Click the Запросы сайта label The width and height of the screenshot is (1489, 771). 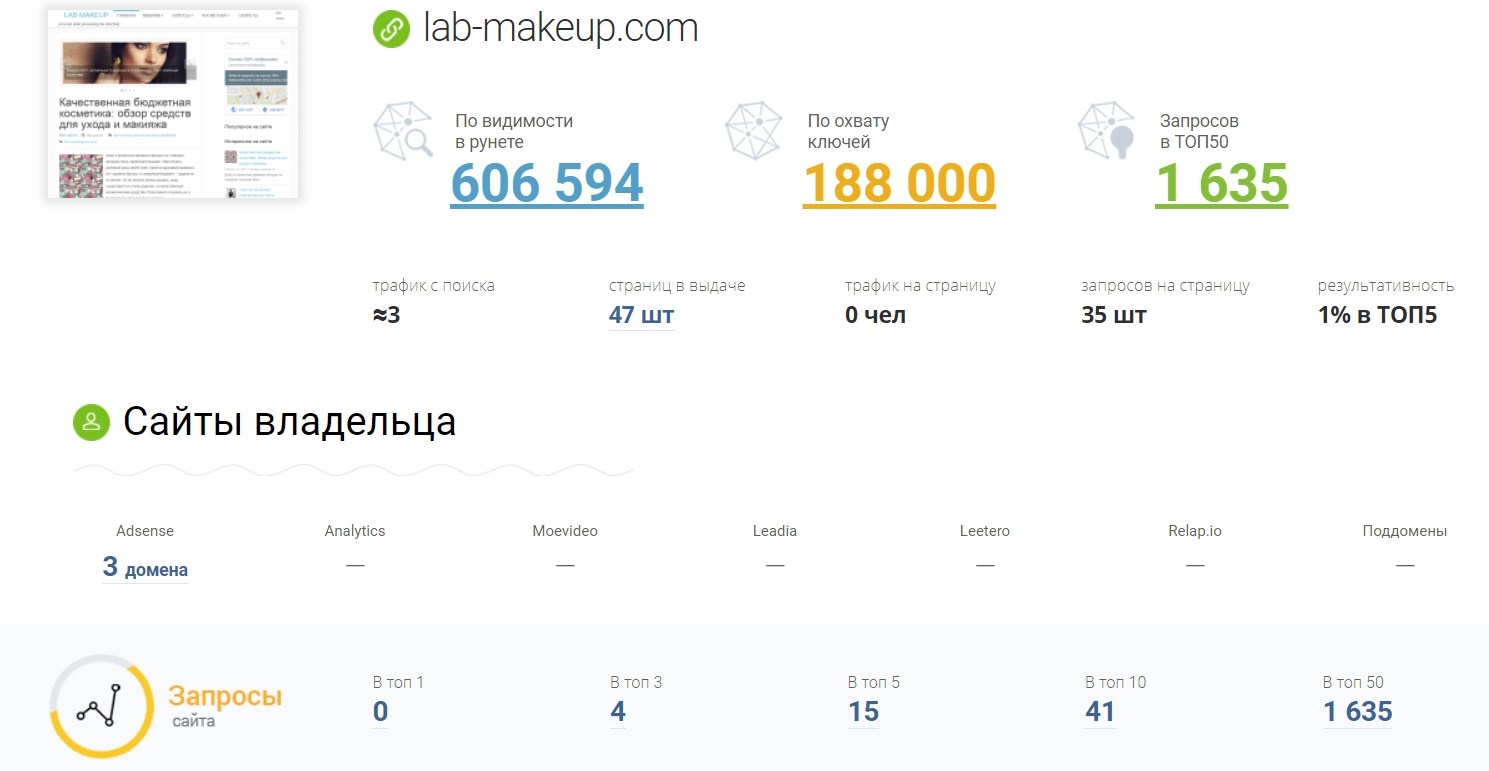pyautogui.click(x=224, y=705)
